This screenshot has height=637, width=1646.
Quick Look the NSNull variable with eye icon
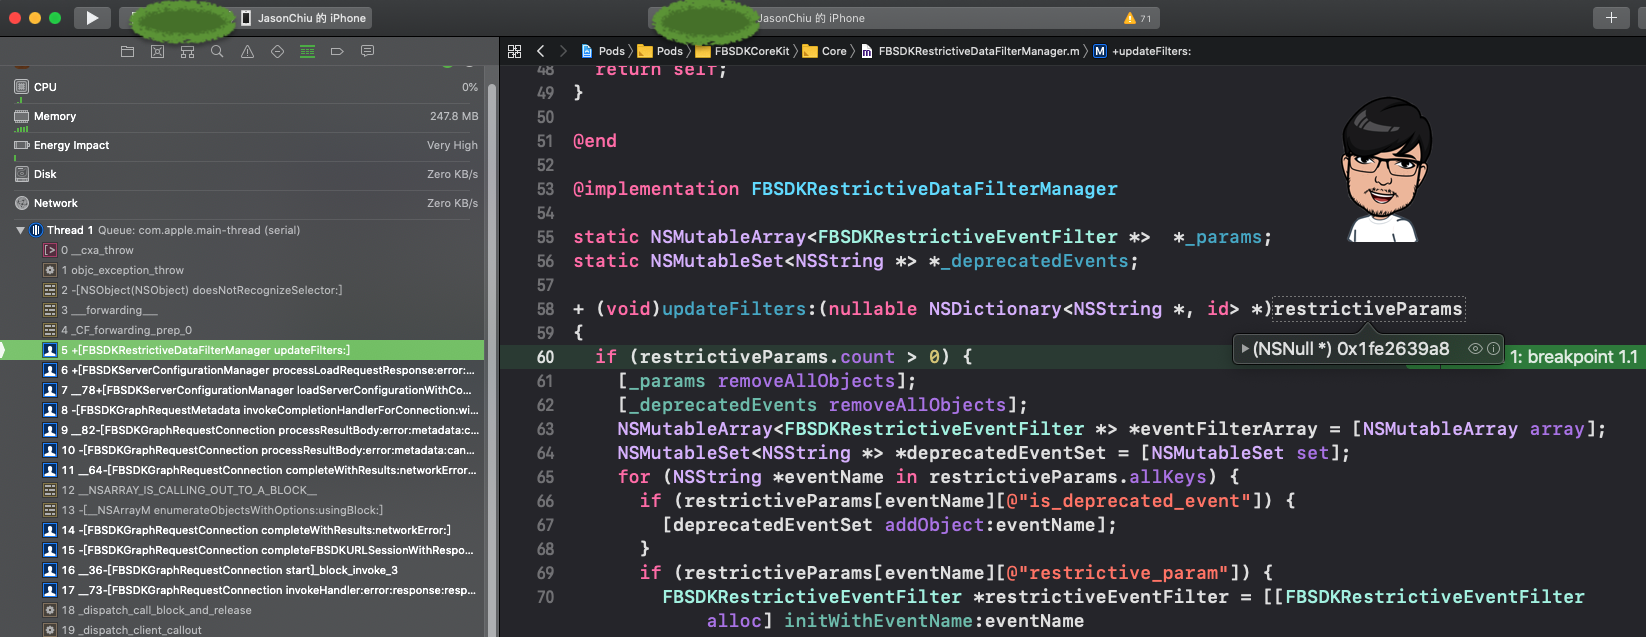click(1474, 349)
